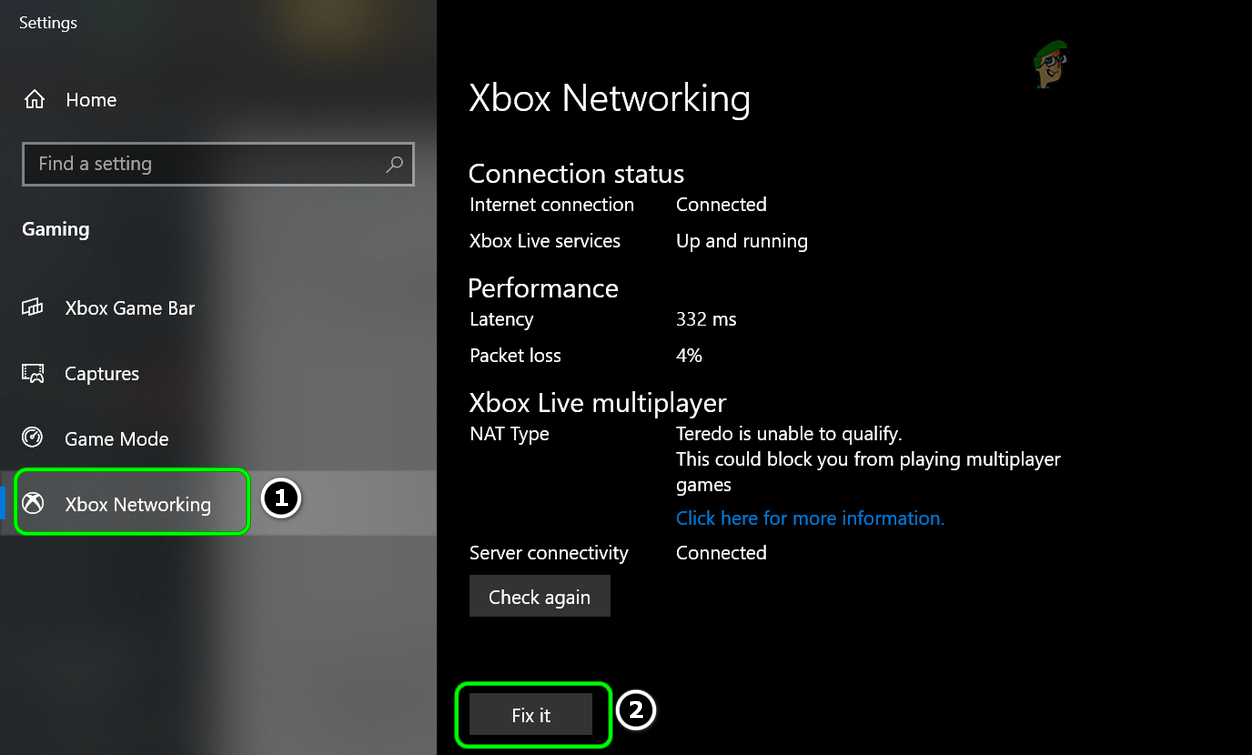The height and width of the screenshot is (755, 1252).
Task: Click the 4% packet loss value
Action: coord(689,356)
